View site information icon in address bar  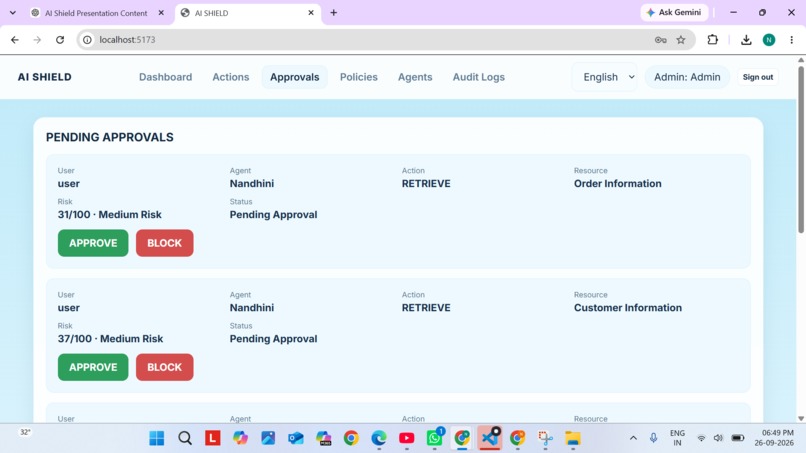pos(87,40)
